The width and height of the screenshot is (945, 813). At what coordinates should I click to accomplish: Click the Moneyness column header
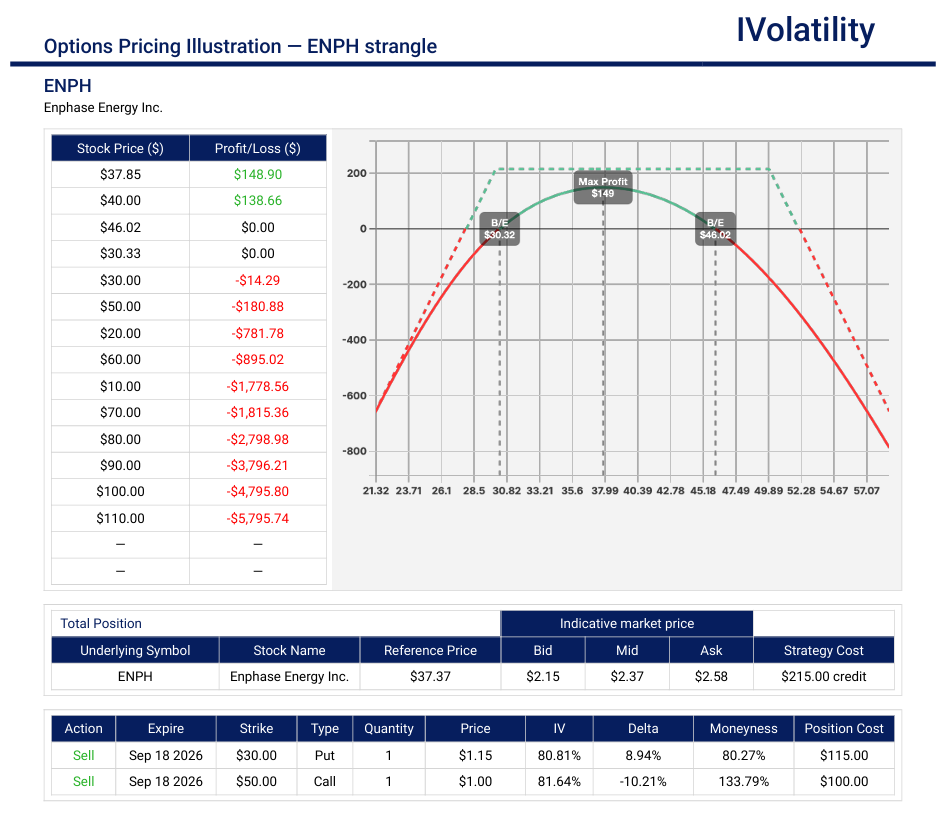744,729
